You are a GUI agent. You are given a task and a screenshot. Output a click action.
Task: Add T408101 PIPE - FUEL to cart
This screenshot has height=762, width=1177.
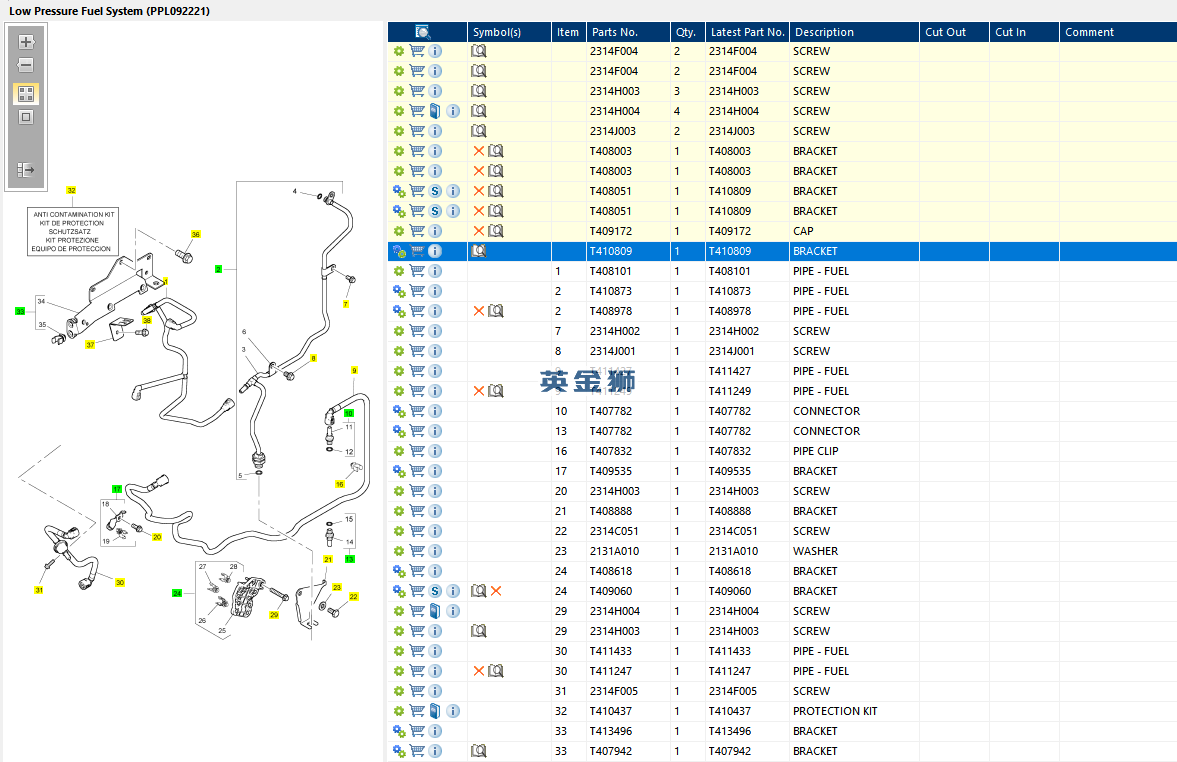coord(417,271)
